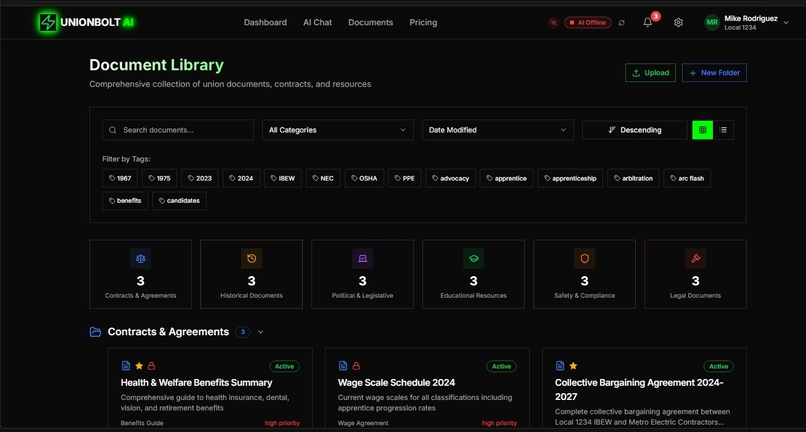Open the Historical Documents category card

click(x=251, y=274)
